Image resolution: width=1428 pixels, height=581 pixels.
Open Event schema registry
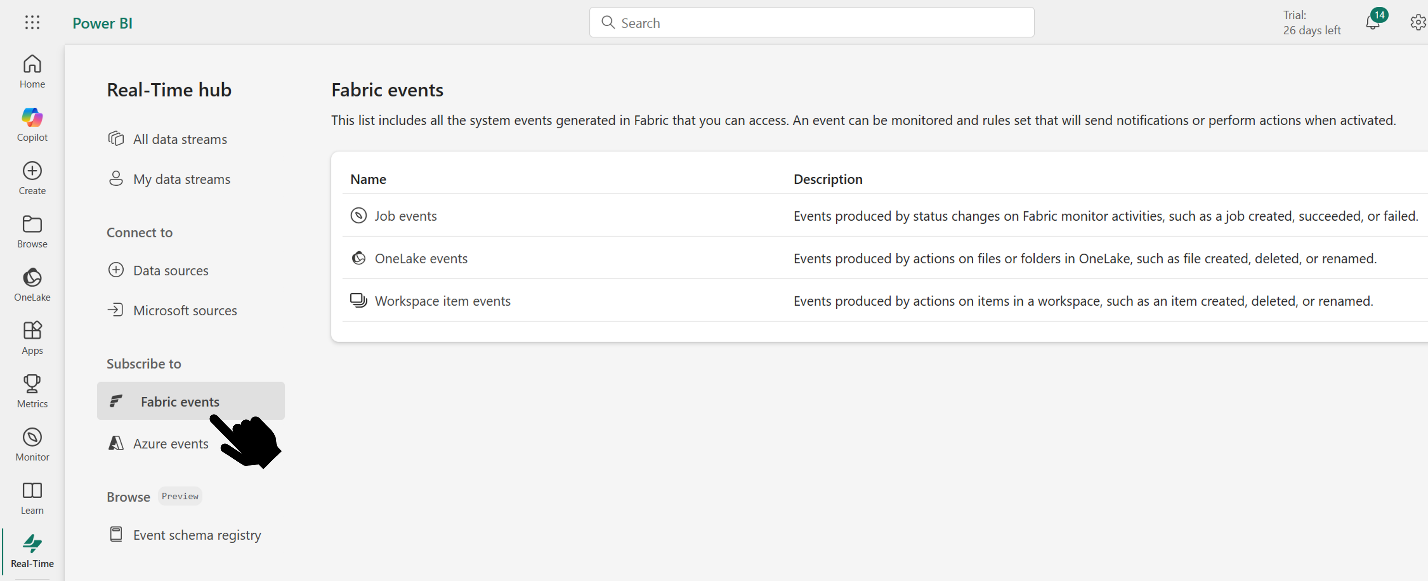(x=197, y=535)
